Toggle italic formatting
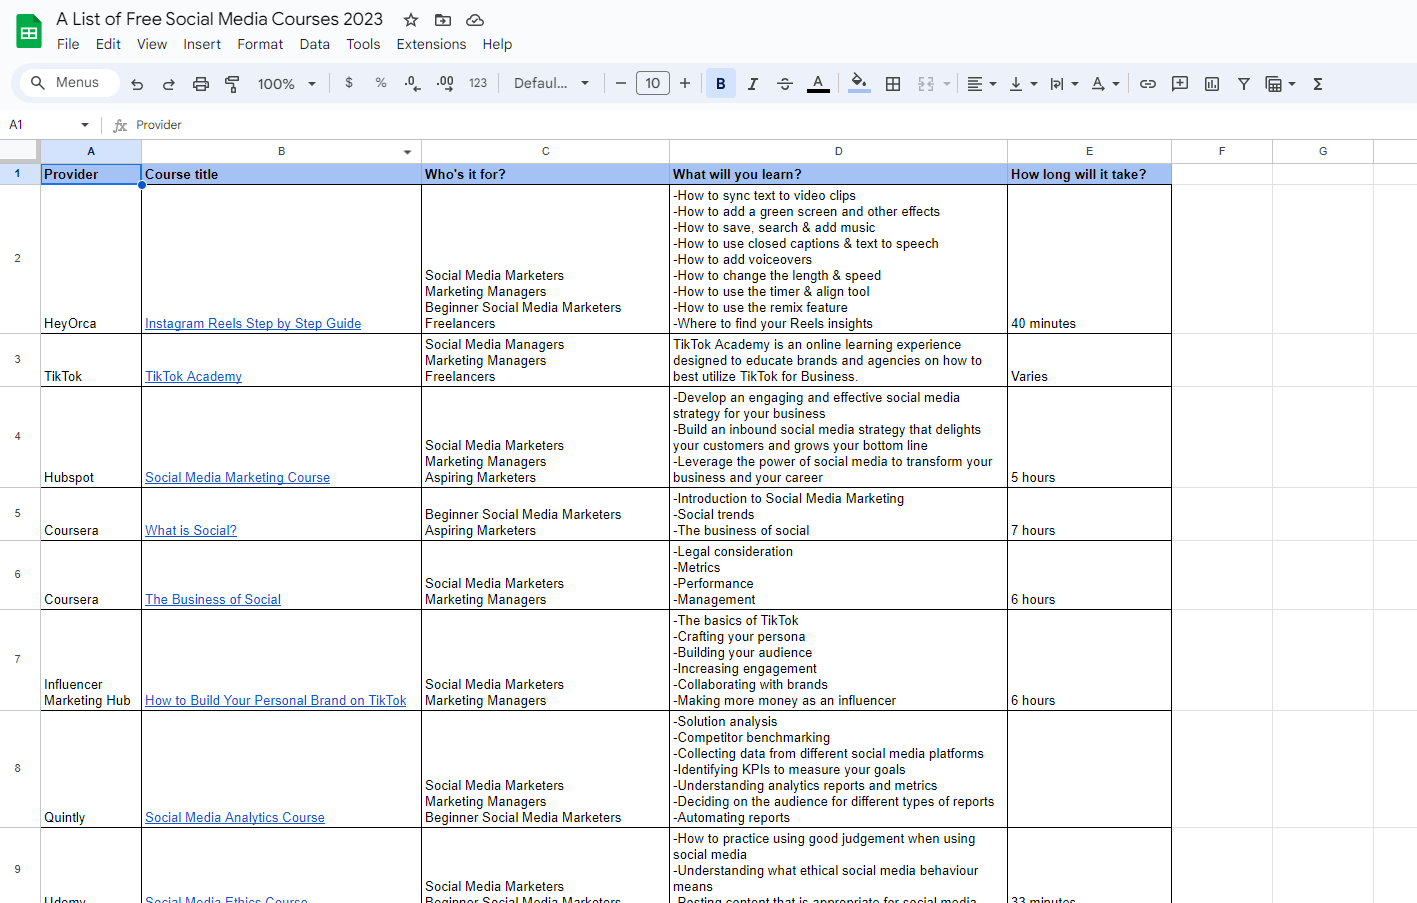Image resolution: width=1417 pixels, height=903 pixels. (753, 84)
